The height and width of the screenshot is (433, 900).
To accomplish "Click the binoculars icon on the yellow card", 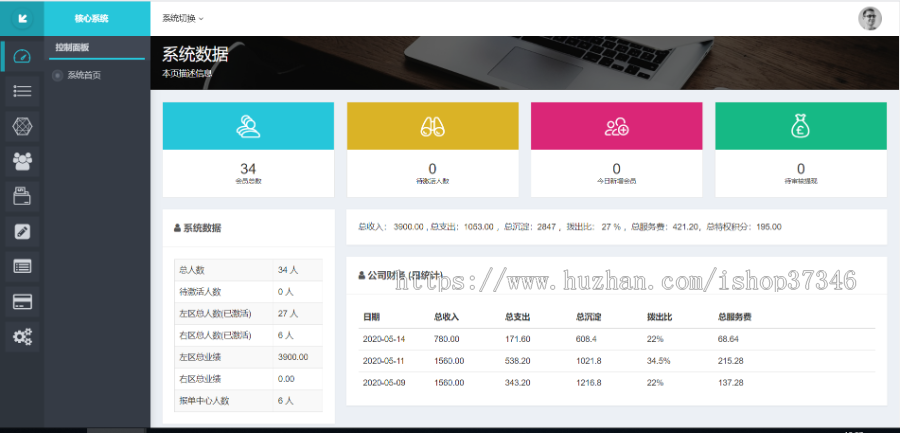I will [x=432, y=126].
